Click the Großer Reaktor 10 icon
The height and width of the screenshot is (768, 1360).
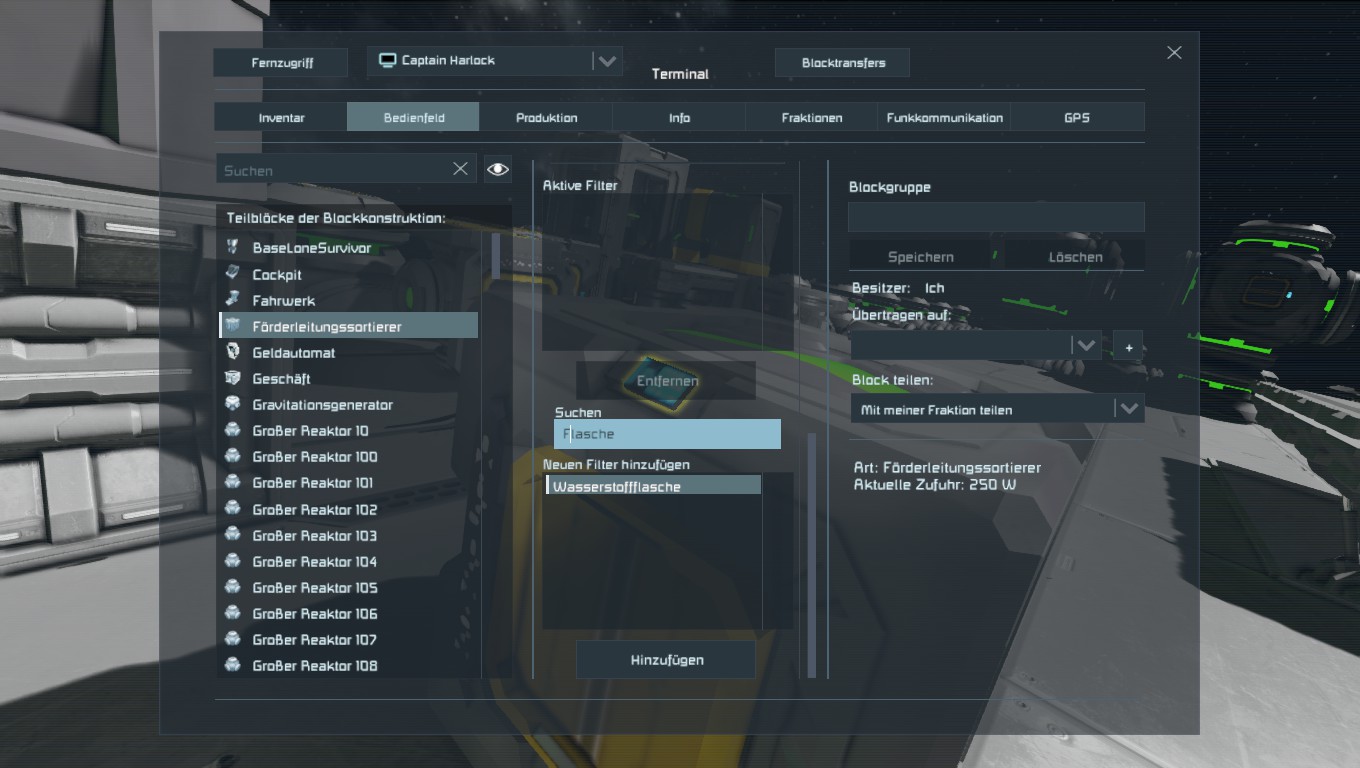(232, 430)
